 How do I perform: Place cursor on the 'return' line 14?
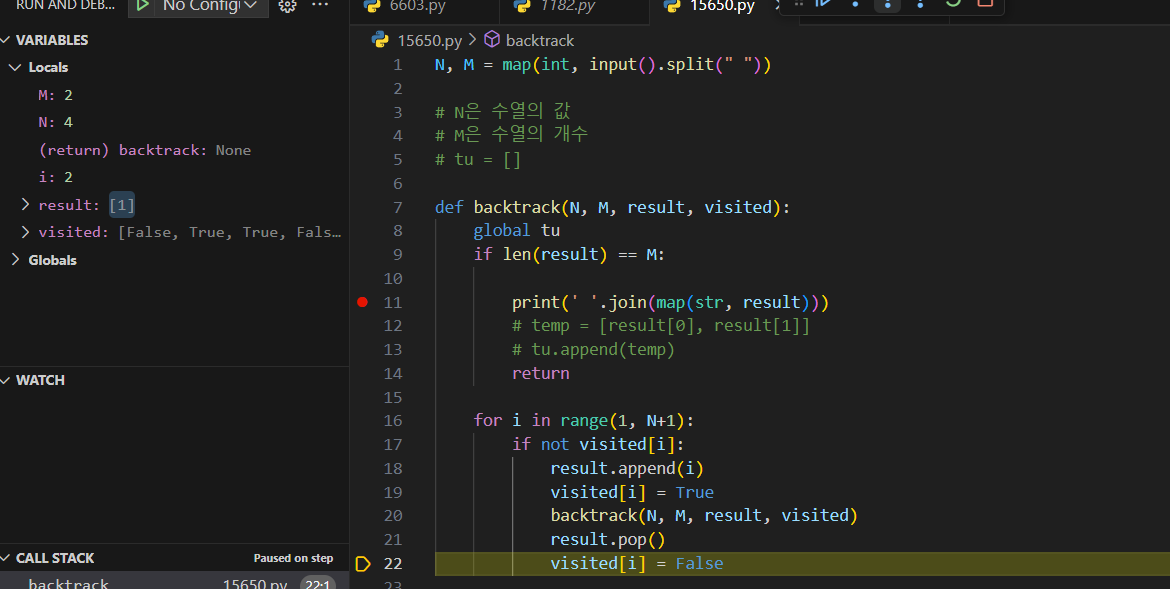[x=540, y=373]
